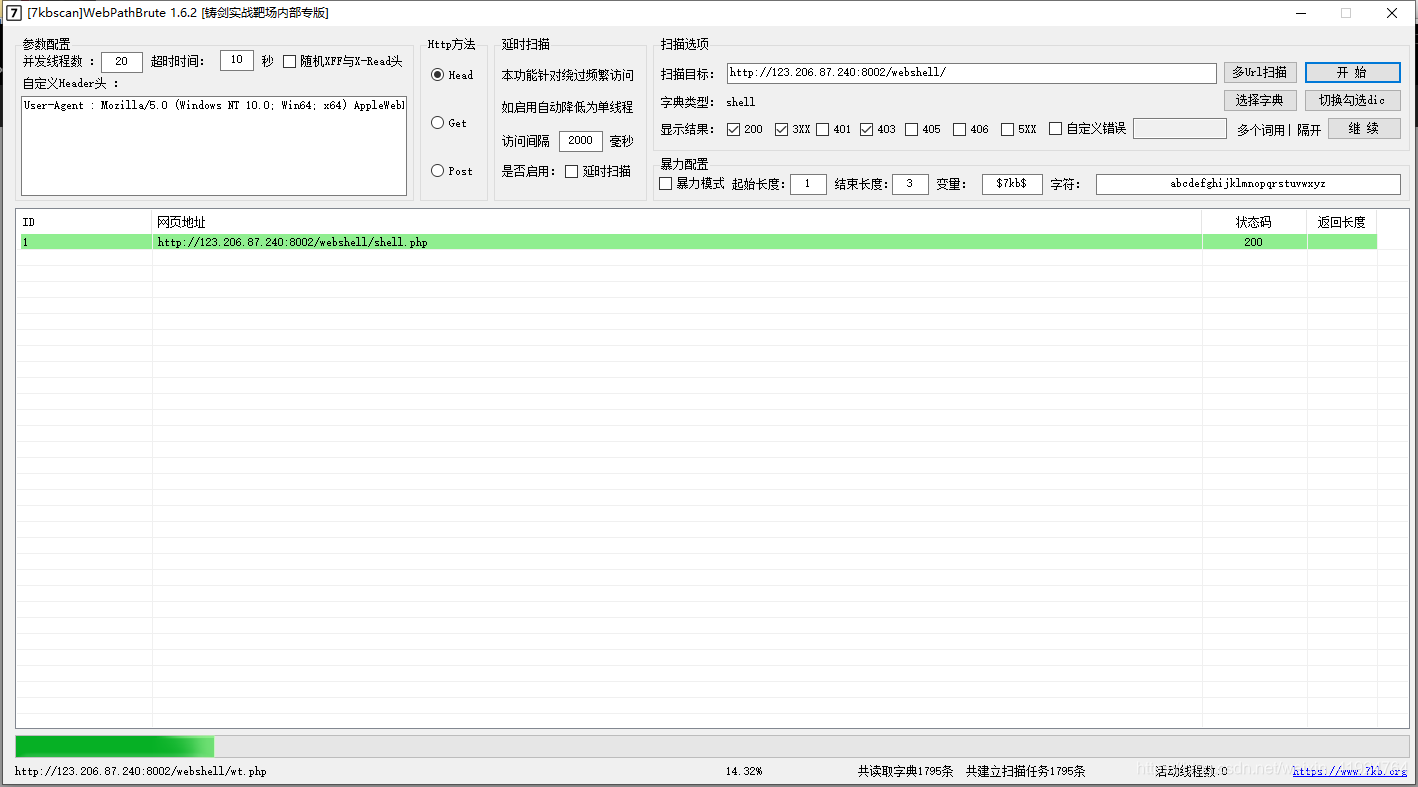Click the 状态码 status code column header
Image resolution: width=1418 pixels, height=787 pixels.
pyautogui.click(x=1254, y=222)
